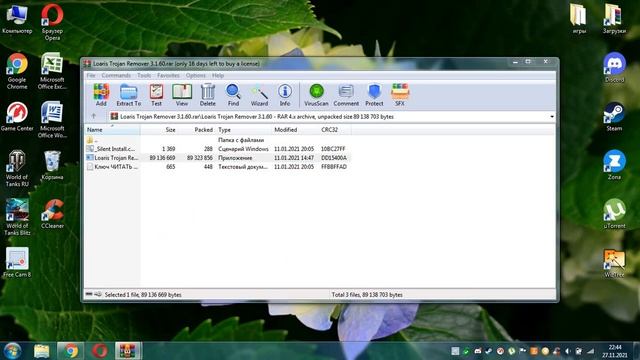This screenshot has width=640, height=360.
Task: Open the Options menu
Action: click(196, 76)
